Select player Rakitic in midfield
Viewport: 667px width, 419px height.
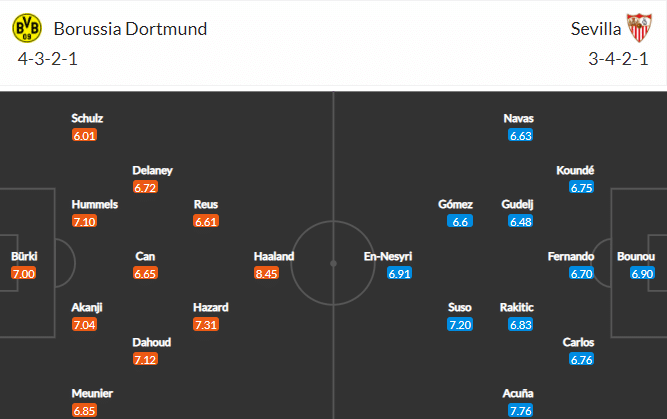point(517,307)
